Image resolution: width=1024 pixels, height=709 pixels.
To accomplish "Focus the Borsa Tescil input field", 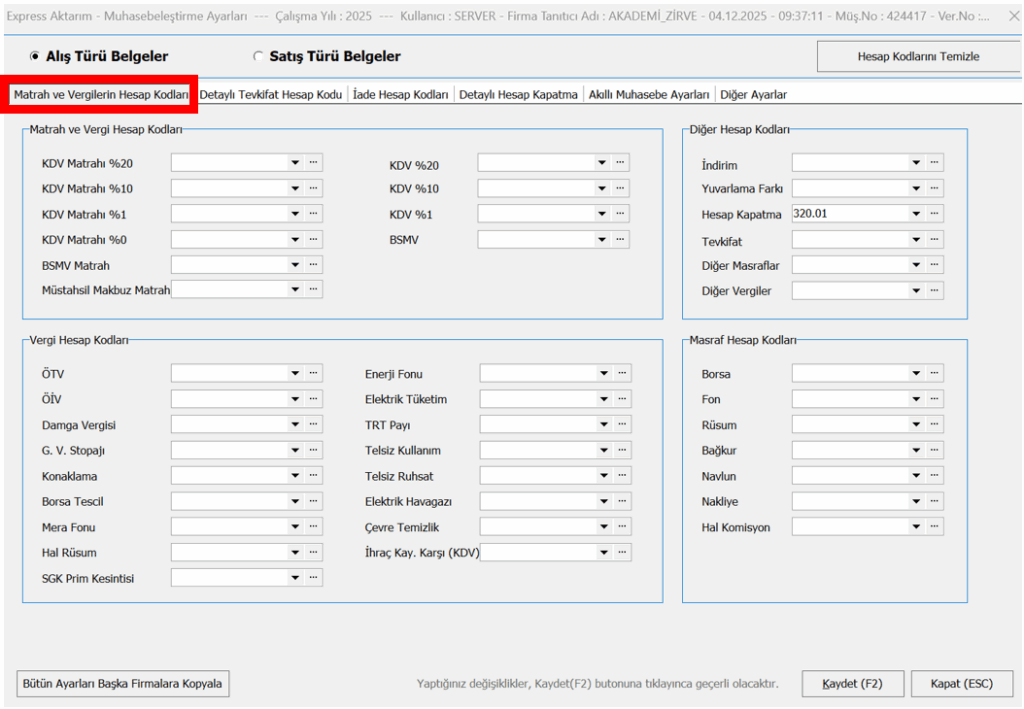I will [x=230, y=501].
